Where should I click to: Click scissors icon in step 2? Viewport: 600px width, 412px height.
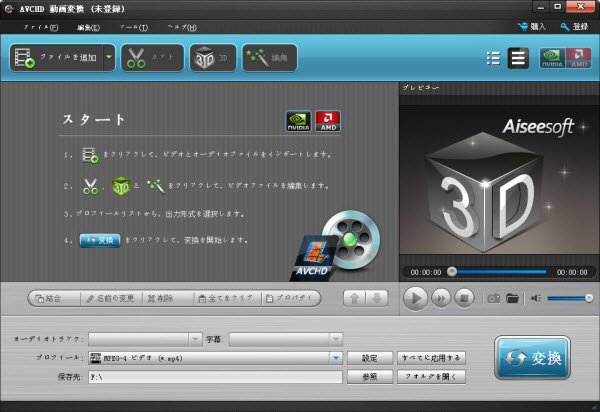[91, 186]
